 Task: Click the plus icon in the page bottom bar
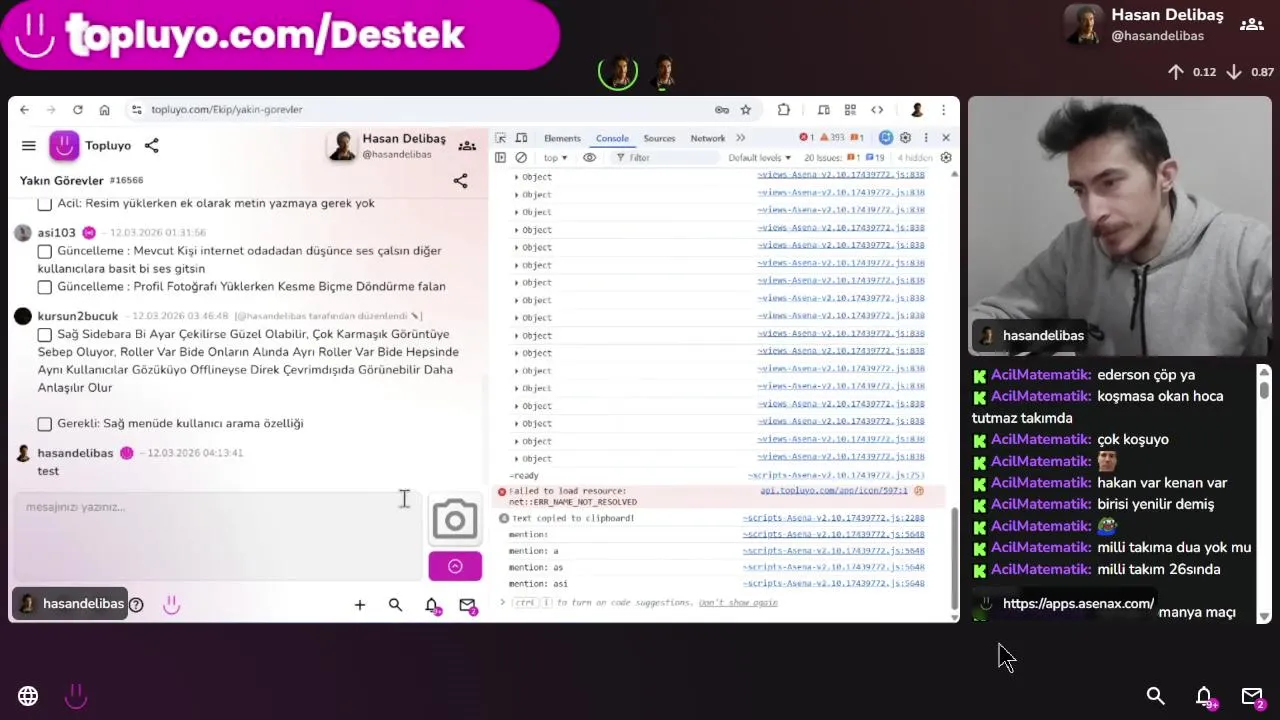(360, 605)
